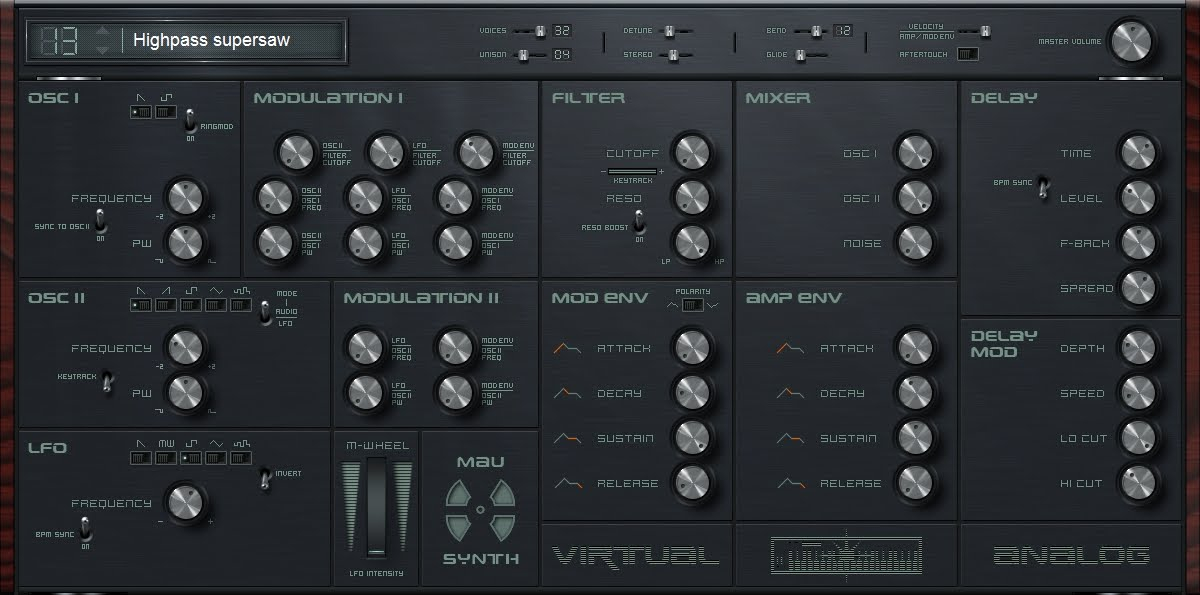Click the Mod Env Attack knob
1200x595 pixels.
692,348
